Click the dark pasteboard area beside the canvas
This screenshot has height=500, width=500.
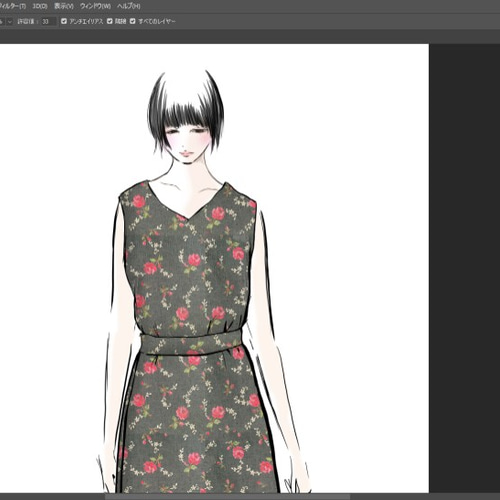[465, 267]
